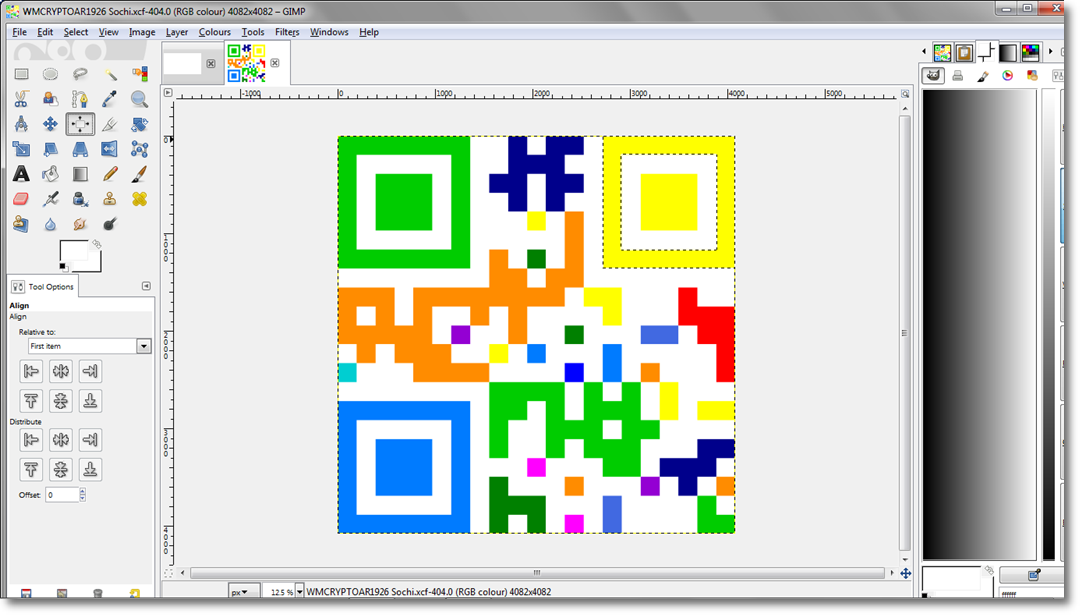Distribute left edges of targets

(x=31, y=440)
